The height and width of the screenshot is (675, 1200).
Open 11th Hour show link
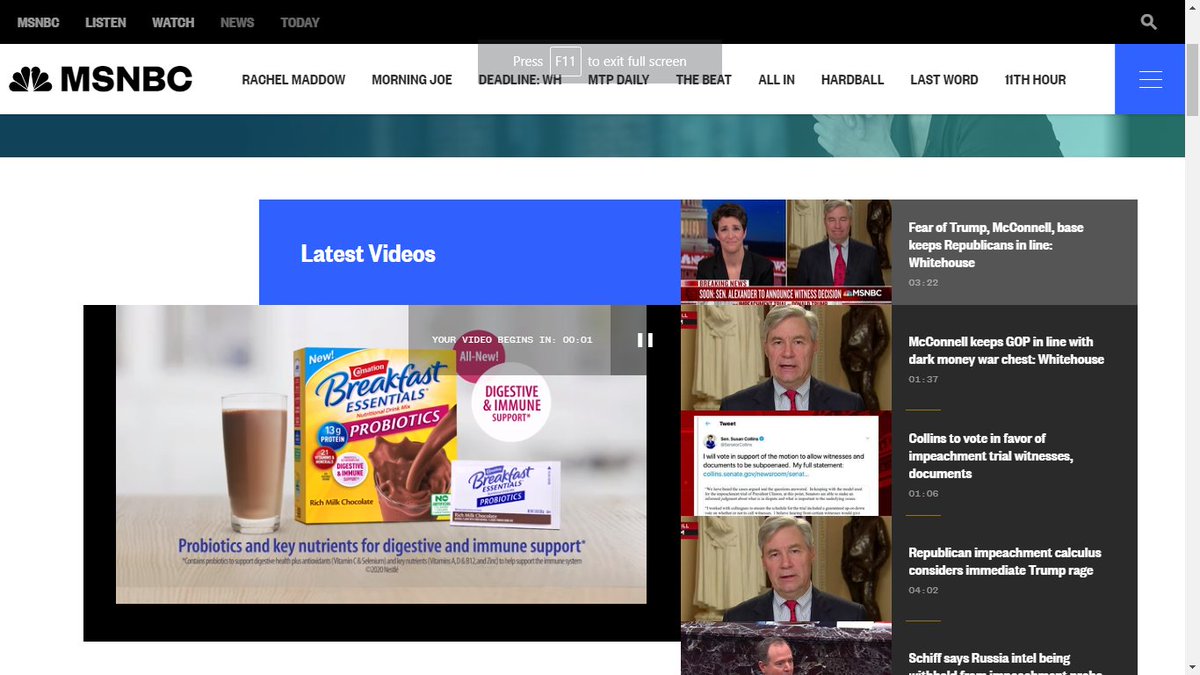click(1035, 79)
